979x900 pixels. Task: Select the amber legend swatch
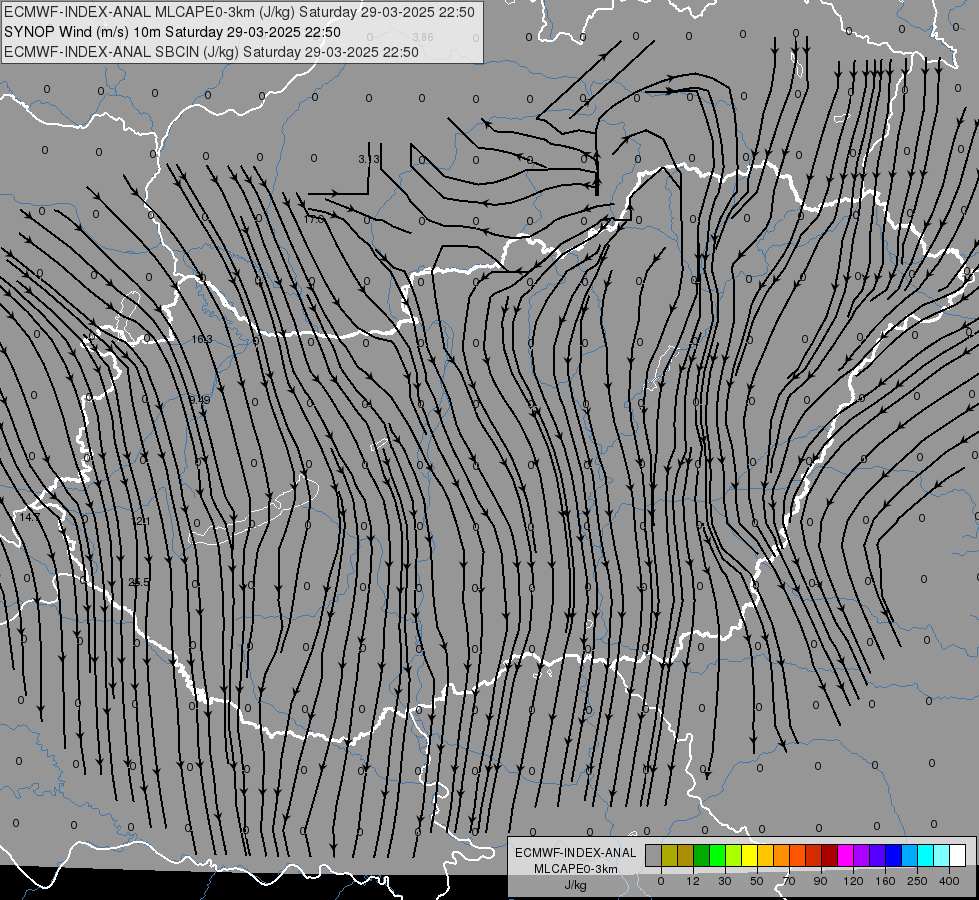pos(766,855)
